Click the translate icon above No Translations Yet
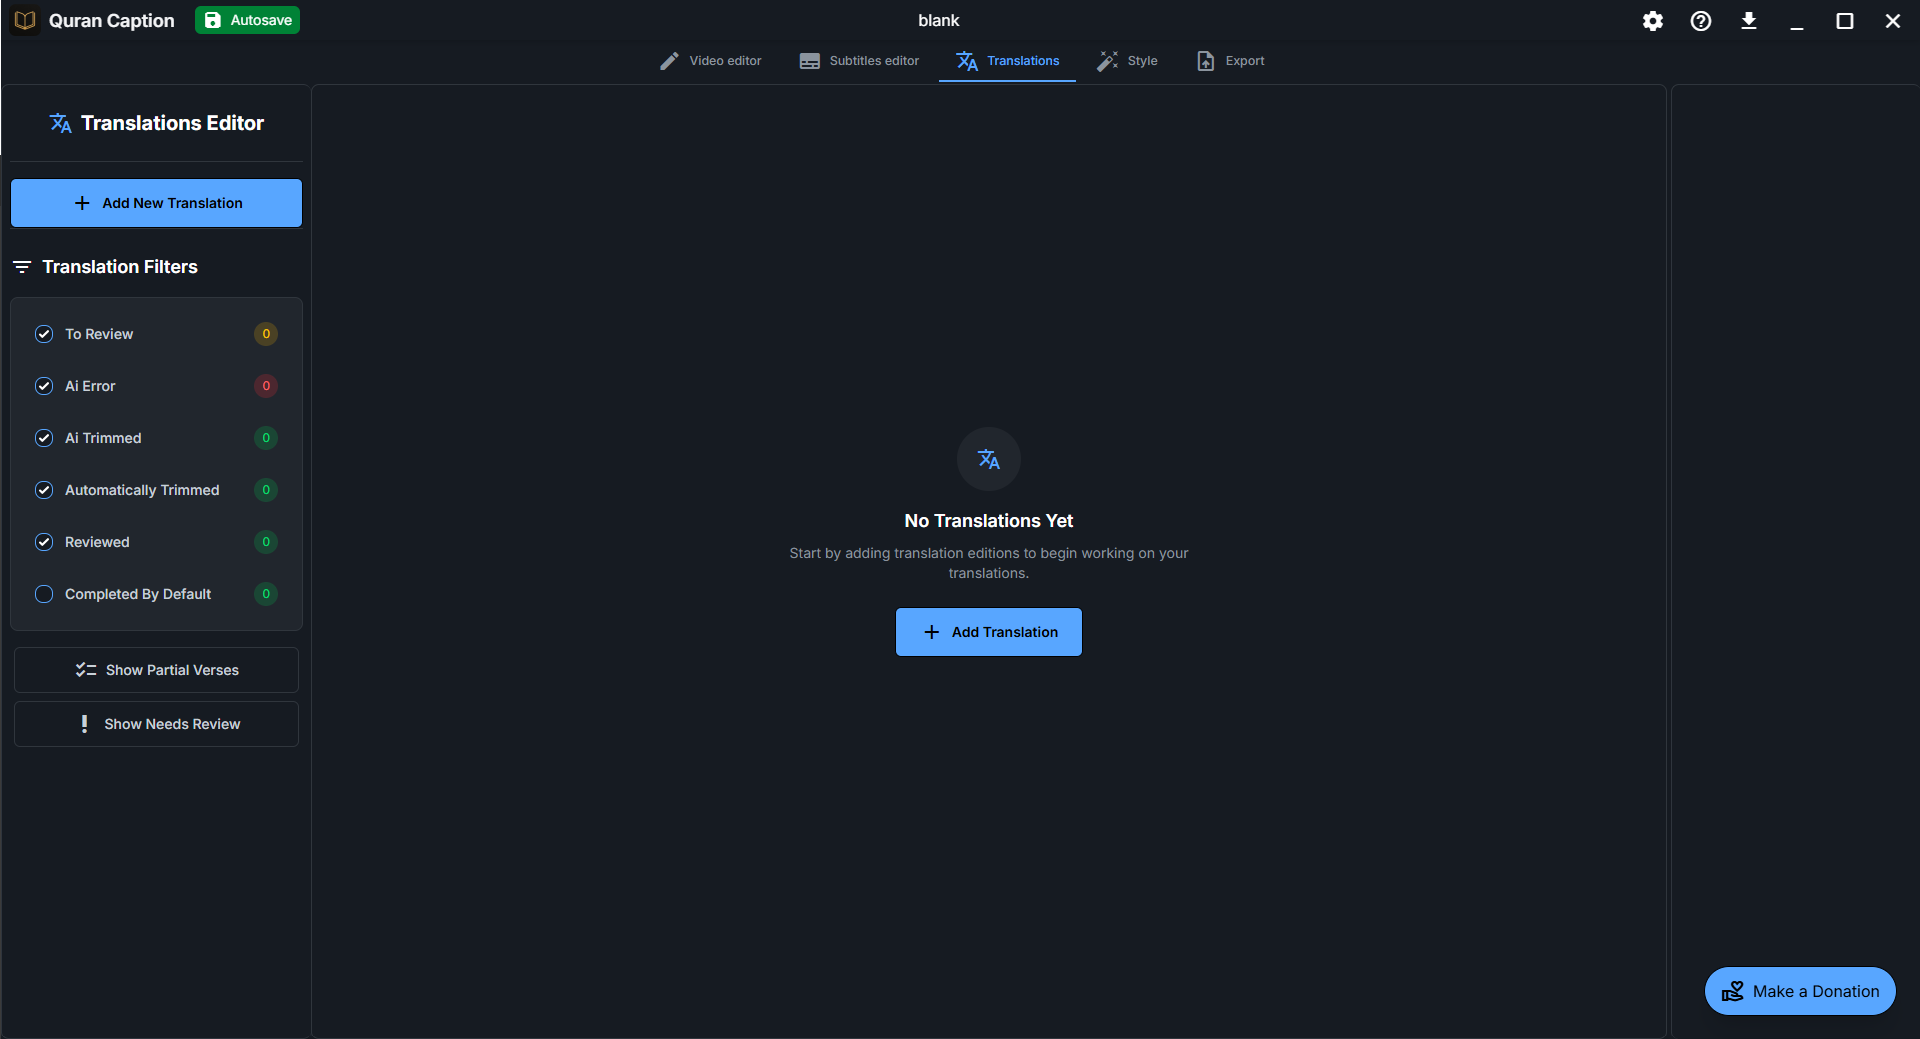 (x=989, y=460)
